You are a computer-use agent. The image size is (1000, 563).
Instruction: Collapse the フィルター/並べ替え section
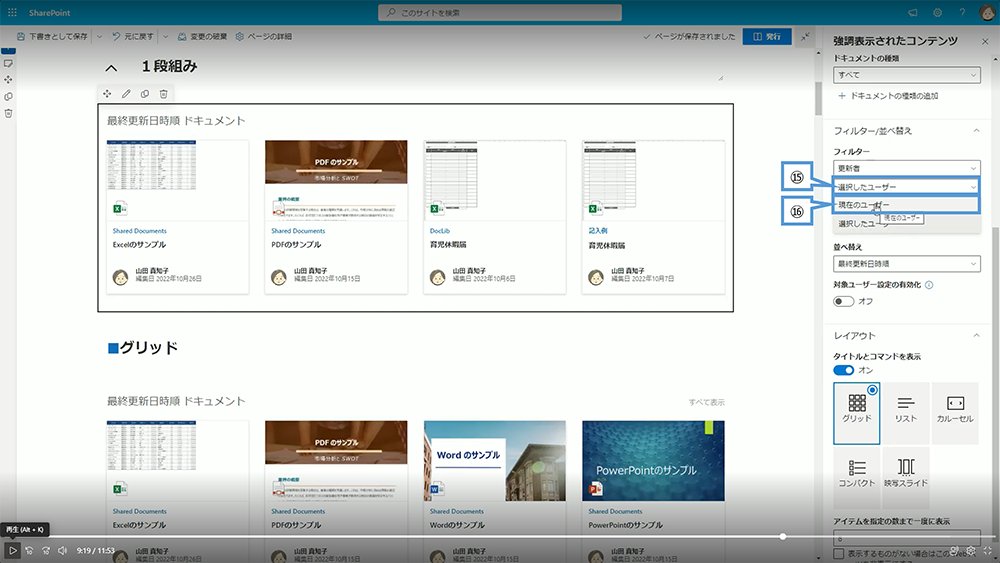(x=976, y=131)
